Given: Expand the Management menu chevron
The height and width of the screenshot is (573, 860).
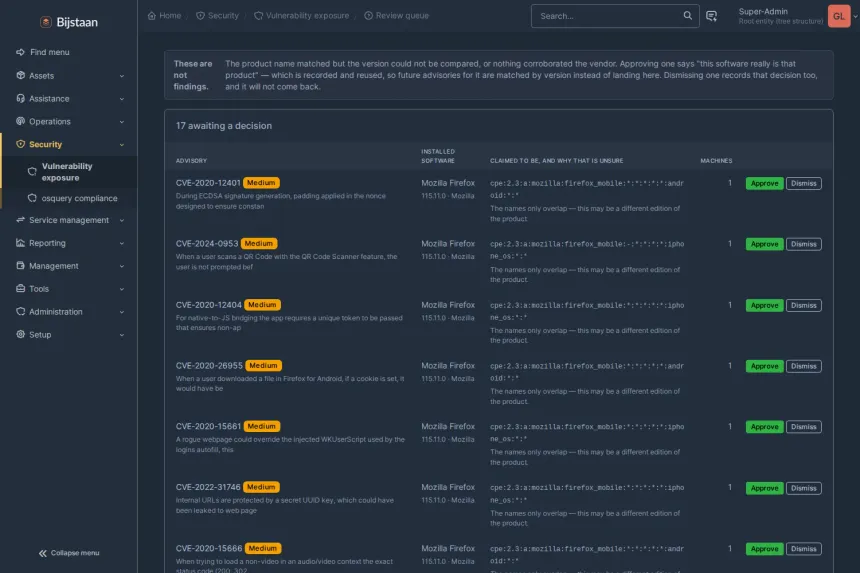Looking at the screenshot, I should coord(122,266).
